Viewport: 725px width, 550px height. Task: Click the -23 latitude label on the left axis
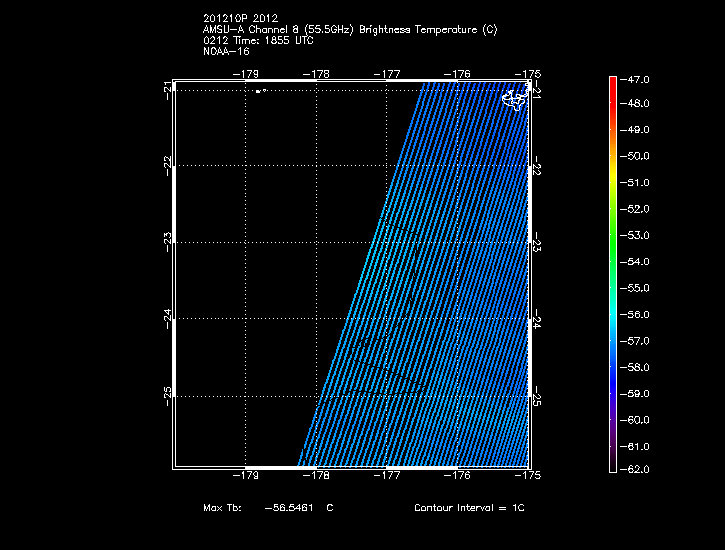pyautogui.click(x=165, y=238)
